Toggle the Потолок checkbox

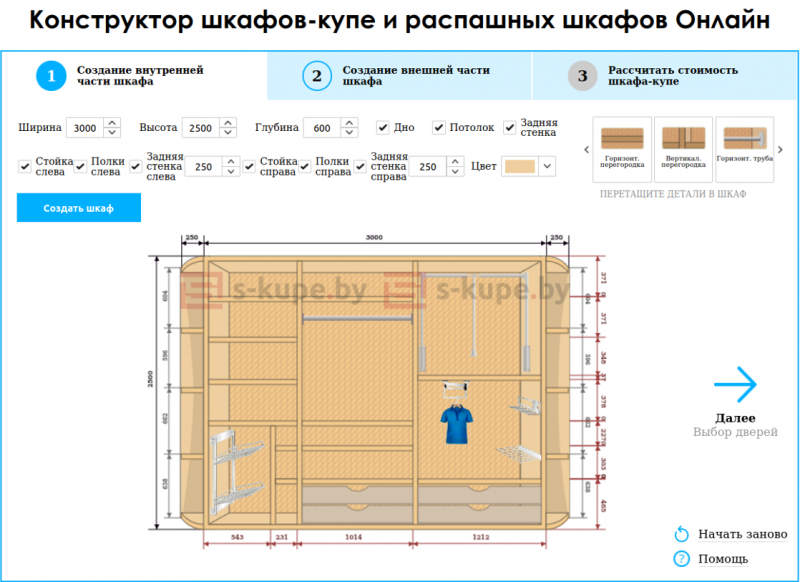coord(439,128)
